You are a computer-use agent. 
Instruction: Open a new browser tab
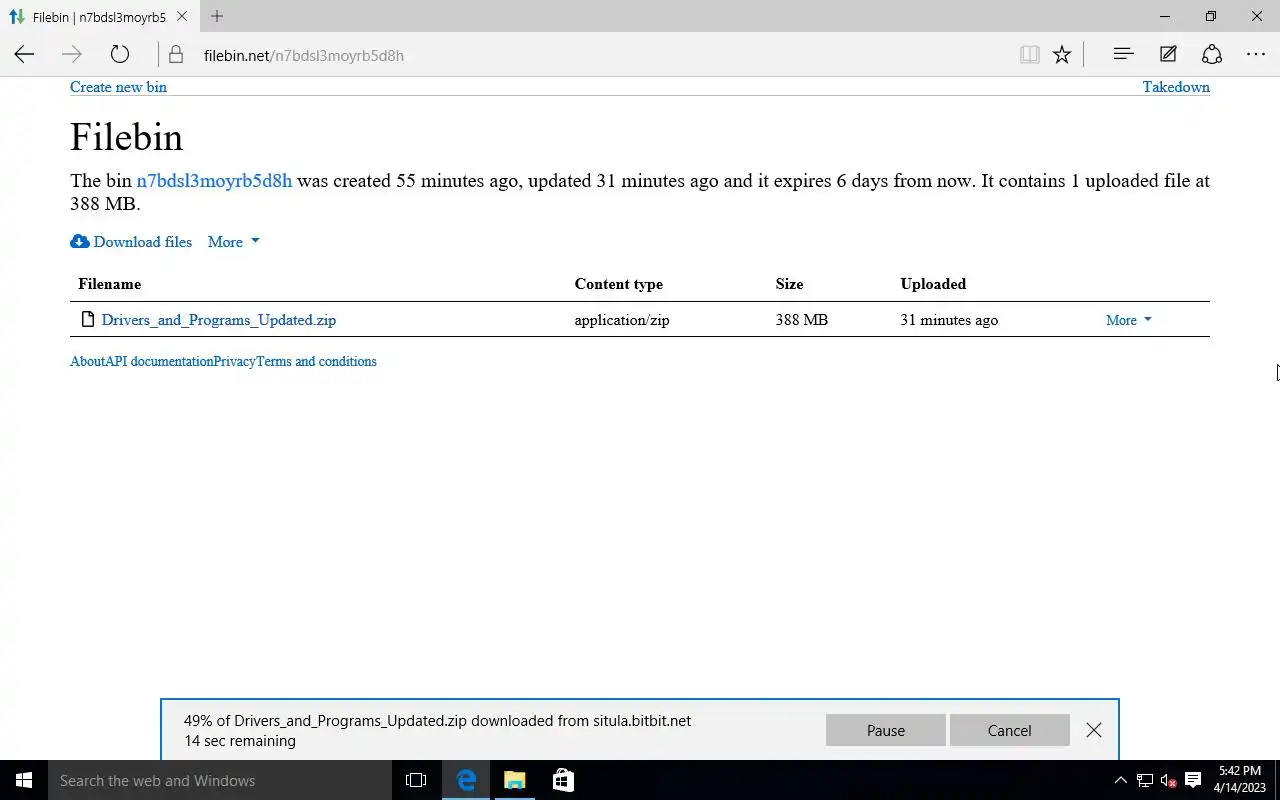point(217,16)
